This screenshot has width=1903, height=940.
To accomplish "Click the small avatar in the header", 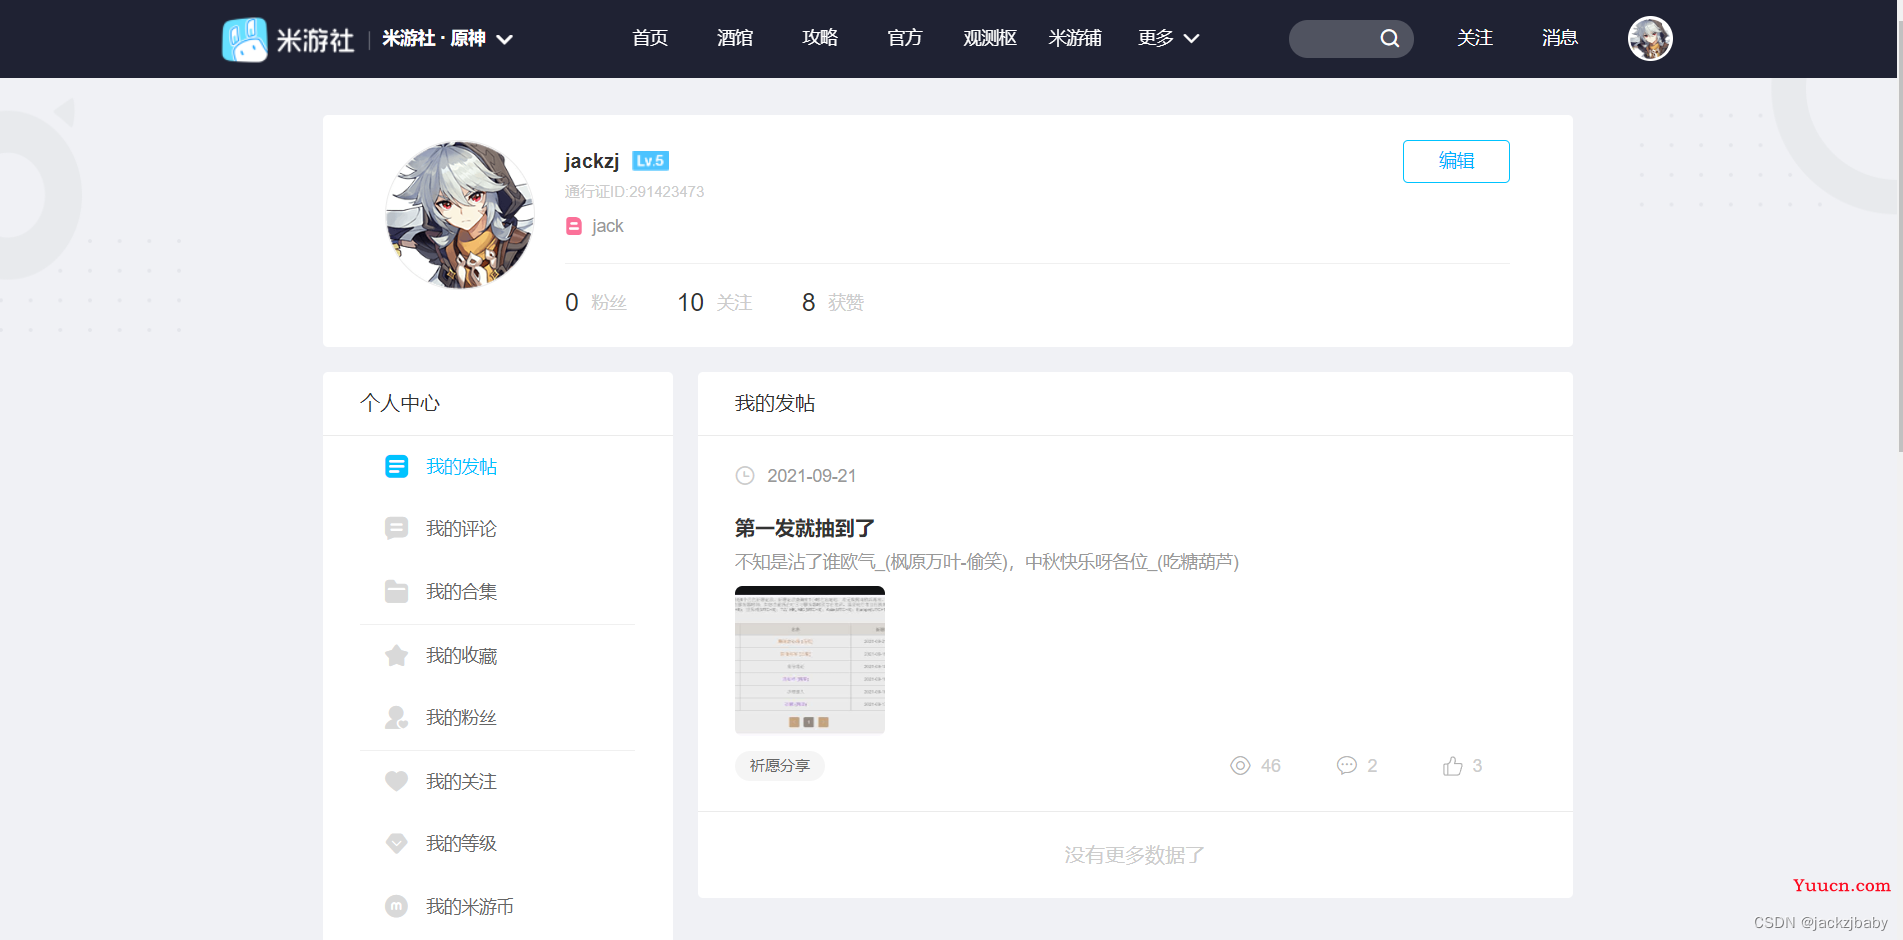I will coord(1650,39).
